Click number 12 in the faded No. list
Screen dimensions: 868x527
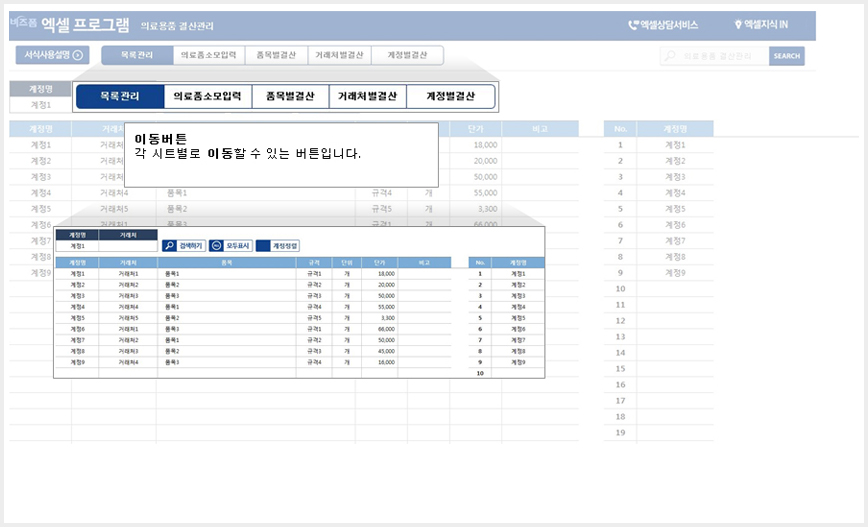pyautogui.click(x=621, y=321)
